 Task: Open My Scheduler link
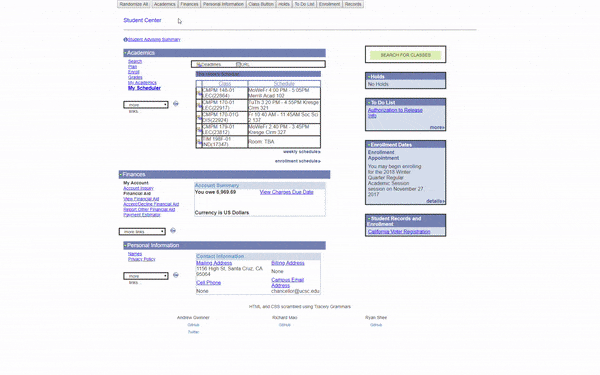click(x=144, y=88)
